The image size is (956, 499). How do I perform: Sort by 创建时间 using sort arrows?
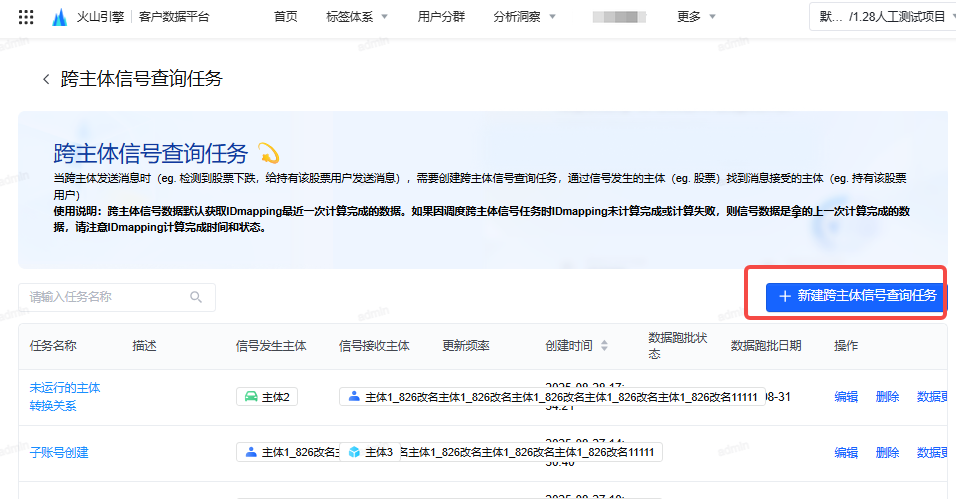pos(604,346)
